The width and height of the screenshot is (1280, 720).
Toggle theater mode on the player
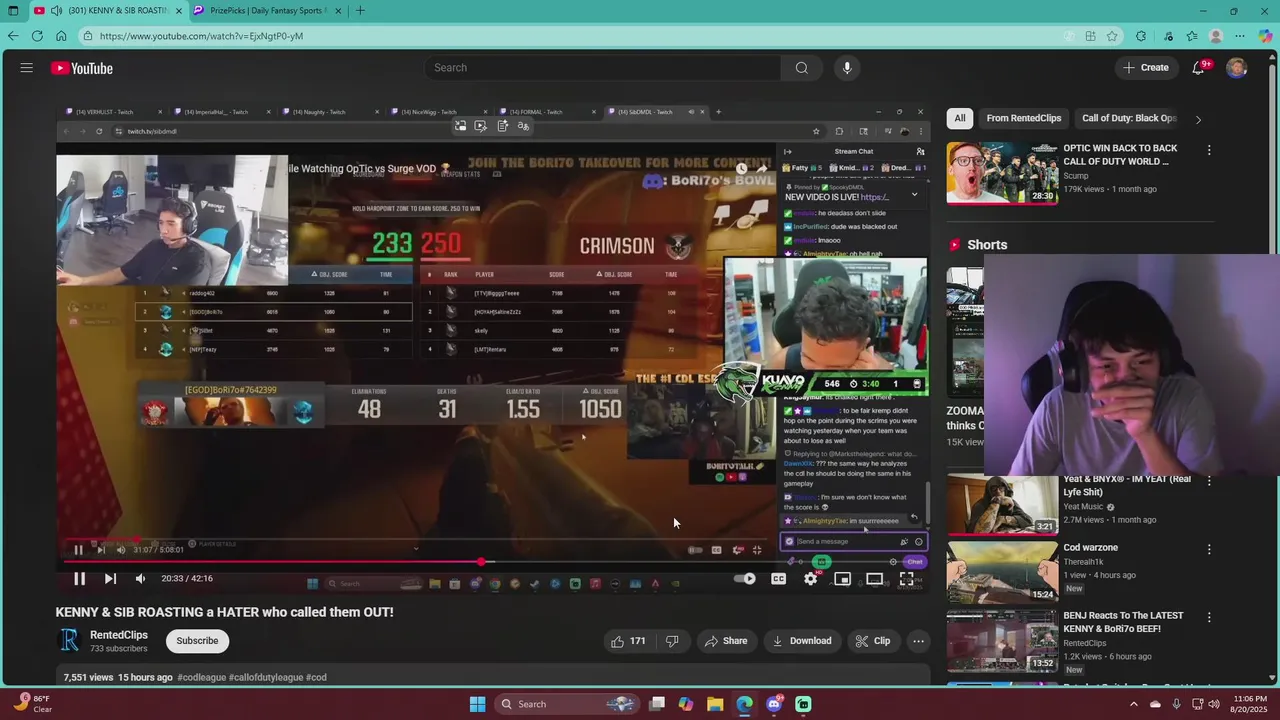[875, 578]
